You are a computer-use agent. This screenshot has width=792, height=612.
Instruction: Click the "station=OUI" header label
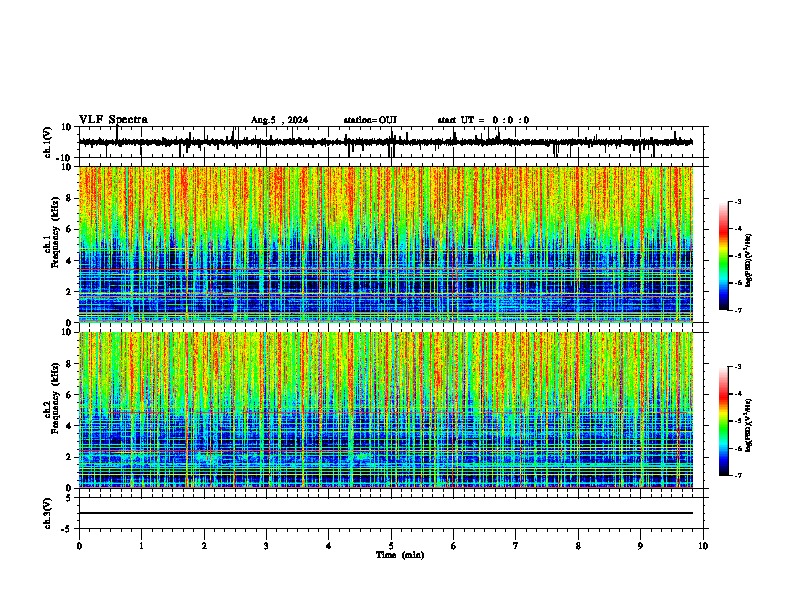[370, 120]
